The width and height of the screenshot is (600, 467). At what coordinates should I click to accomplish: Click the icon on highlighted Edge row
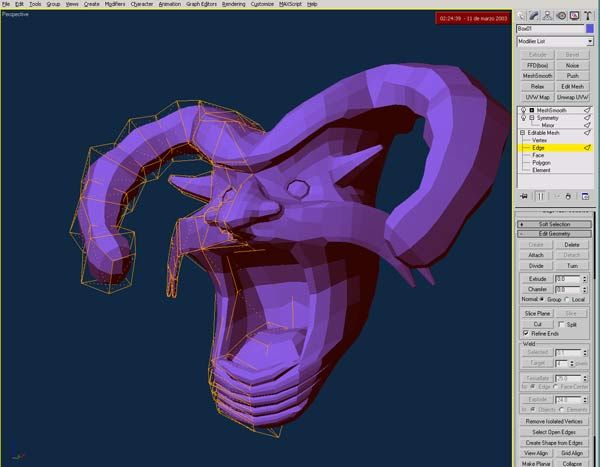click(x=587, y=148)
